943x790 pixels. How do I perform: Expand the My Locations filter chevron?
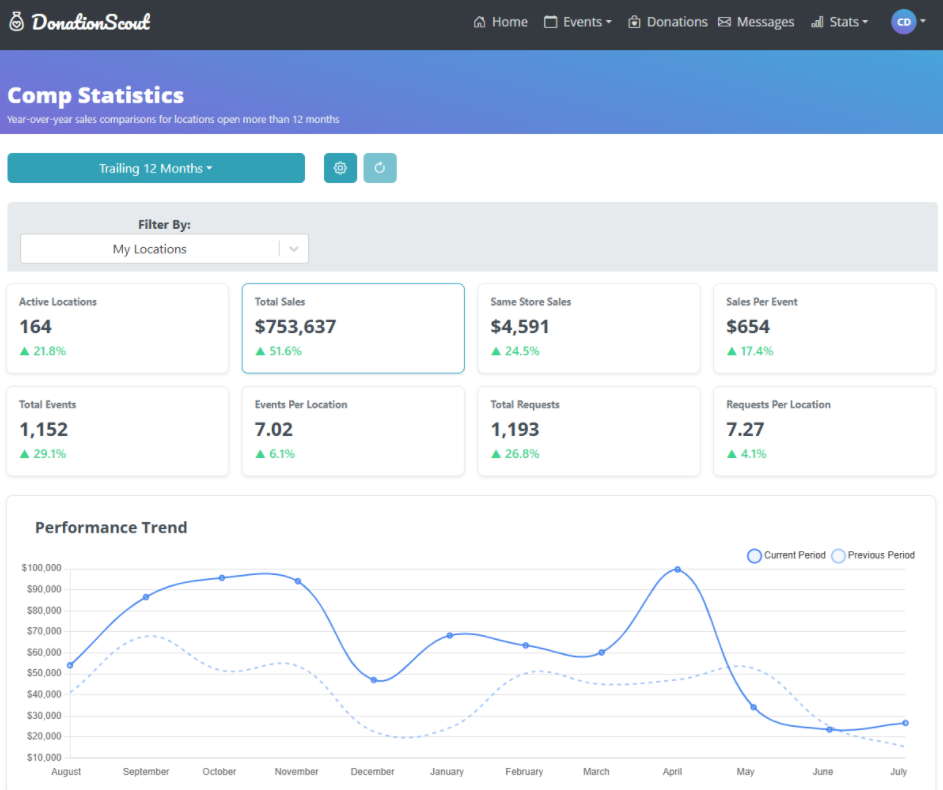coord(294,249)
